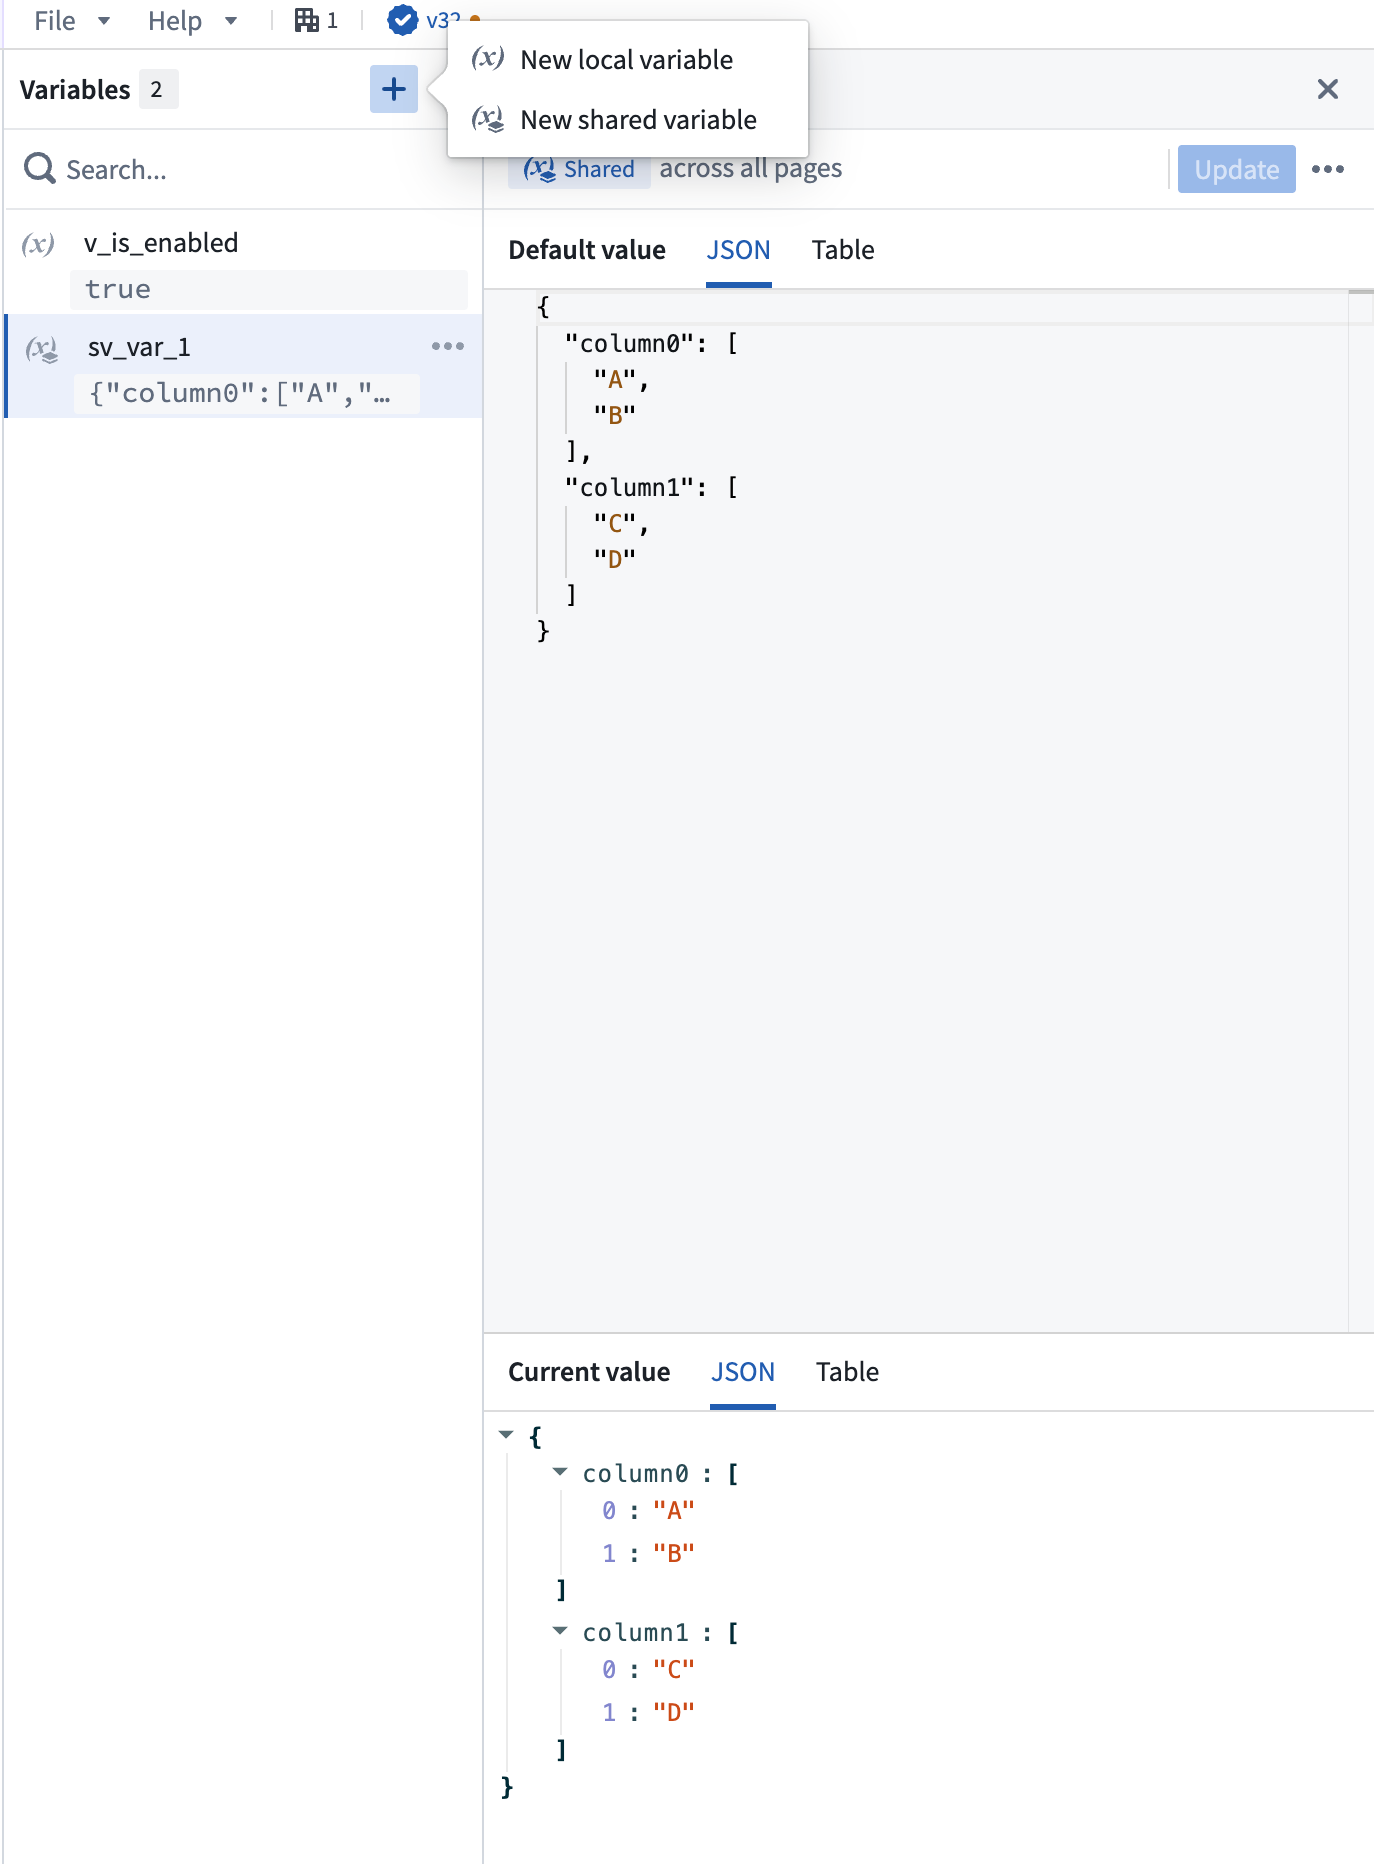Click the "B" value in Current value tree
1374x1864 pixels.
pyautogui.click(x=674, y=1553)
